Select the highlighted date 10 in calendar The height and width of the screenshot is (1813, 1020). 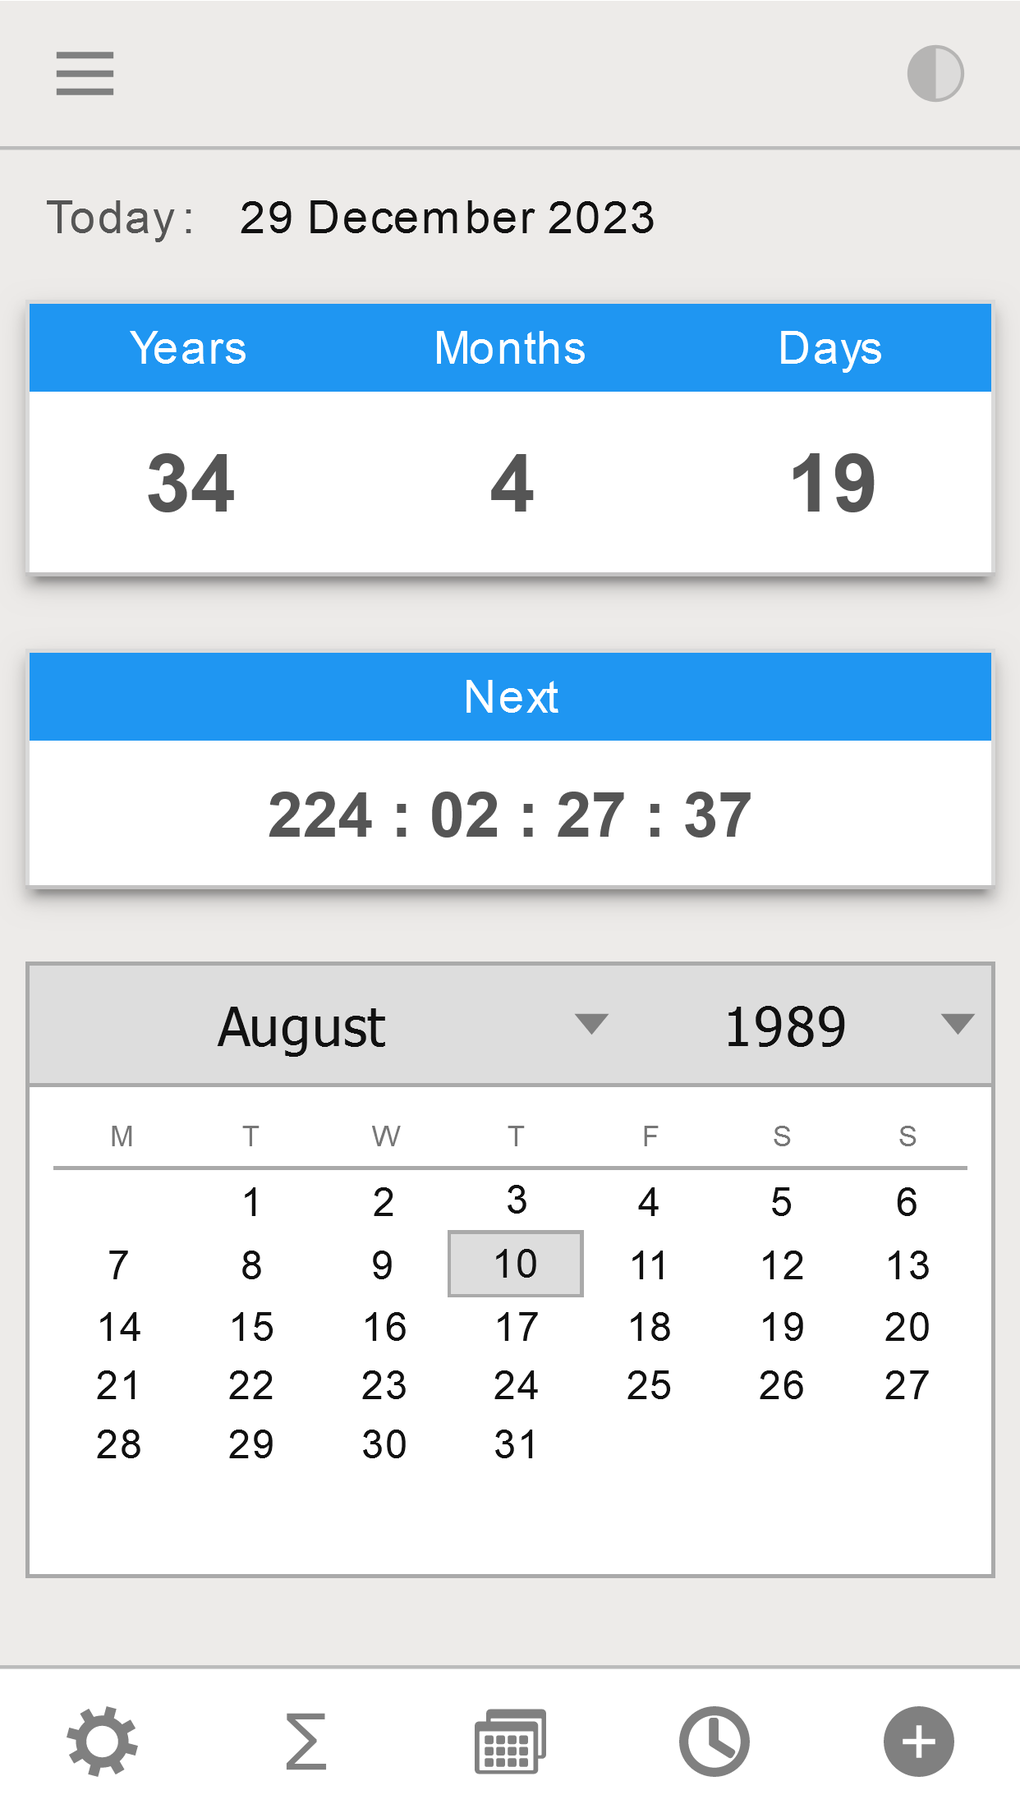[x=515, y=1263]
